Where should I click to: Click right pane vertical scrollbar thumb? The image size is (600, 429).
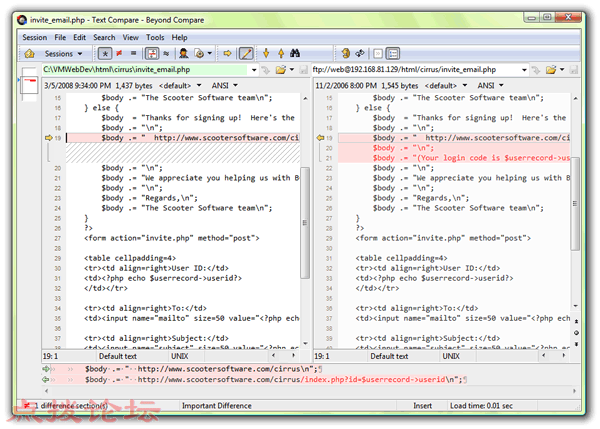tap(575, 204)
